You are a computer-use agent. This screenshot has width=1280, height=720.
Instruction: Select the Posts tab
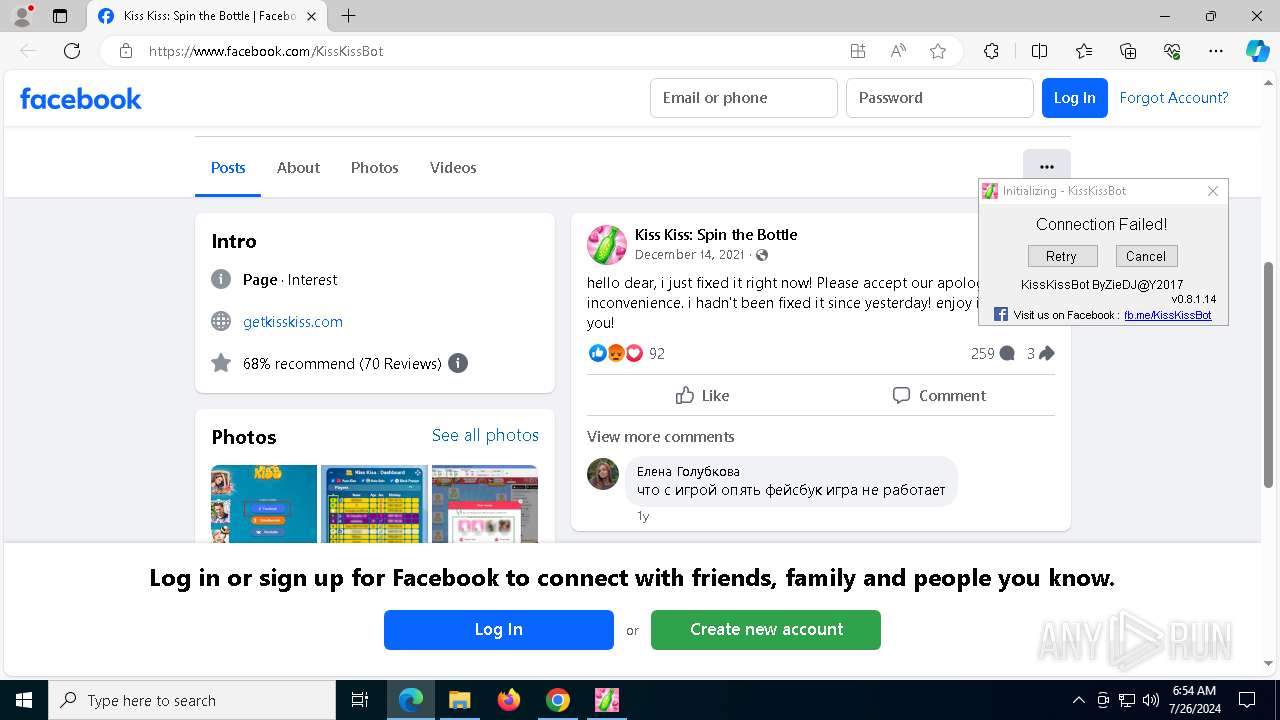(228, 168)
